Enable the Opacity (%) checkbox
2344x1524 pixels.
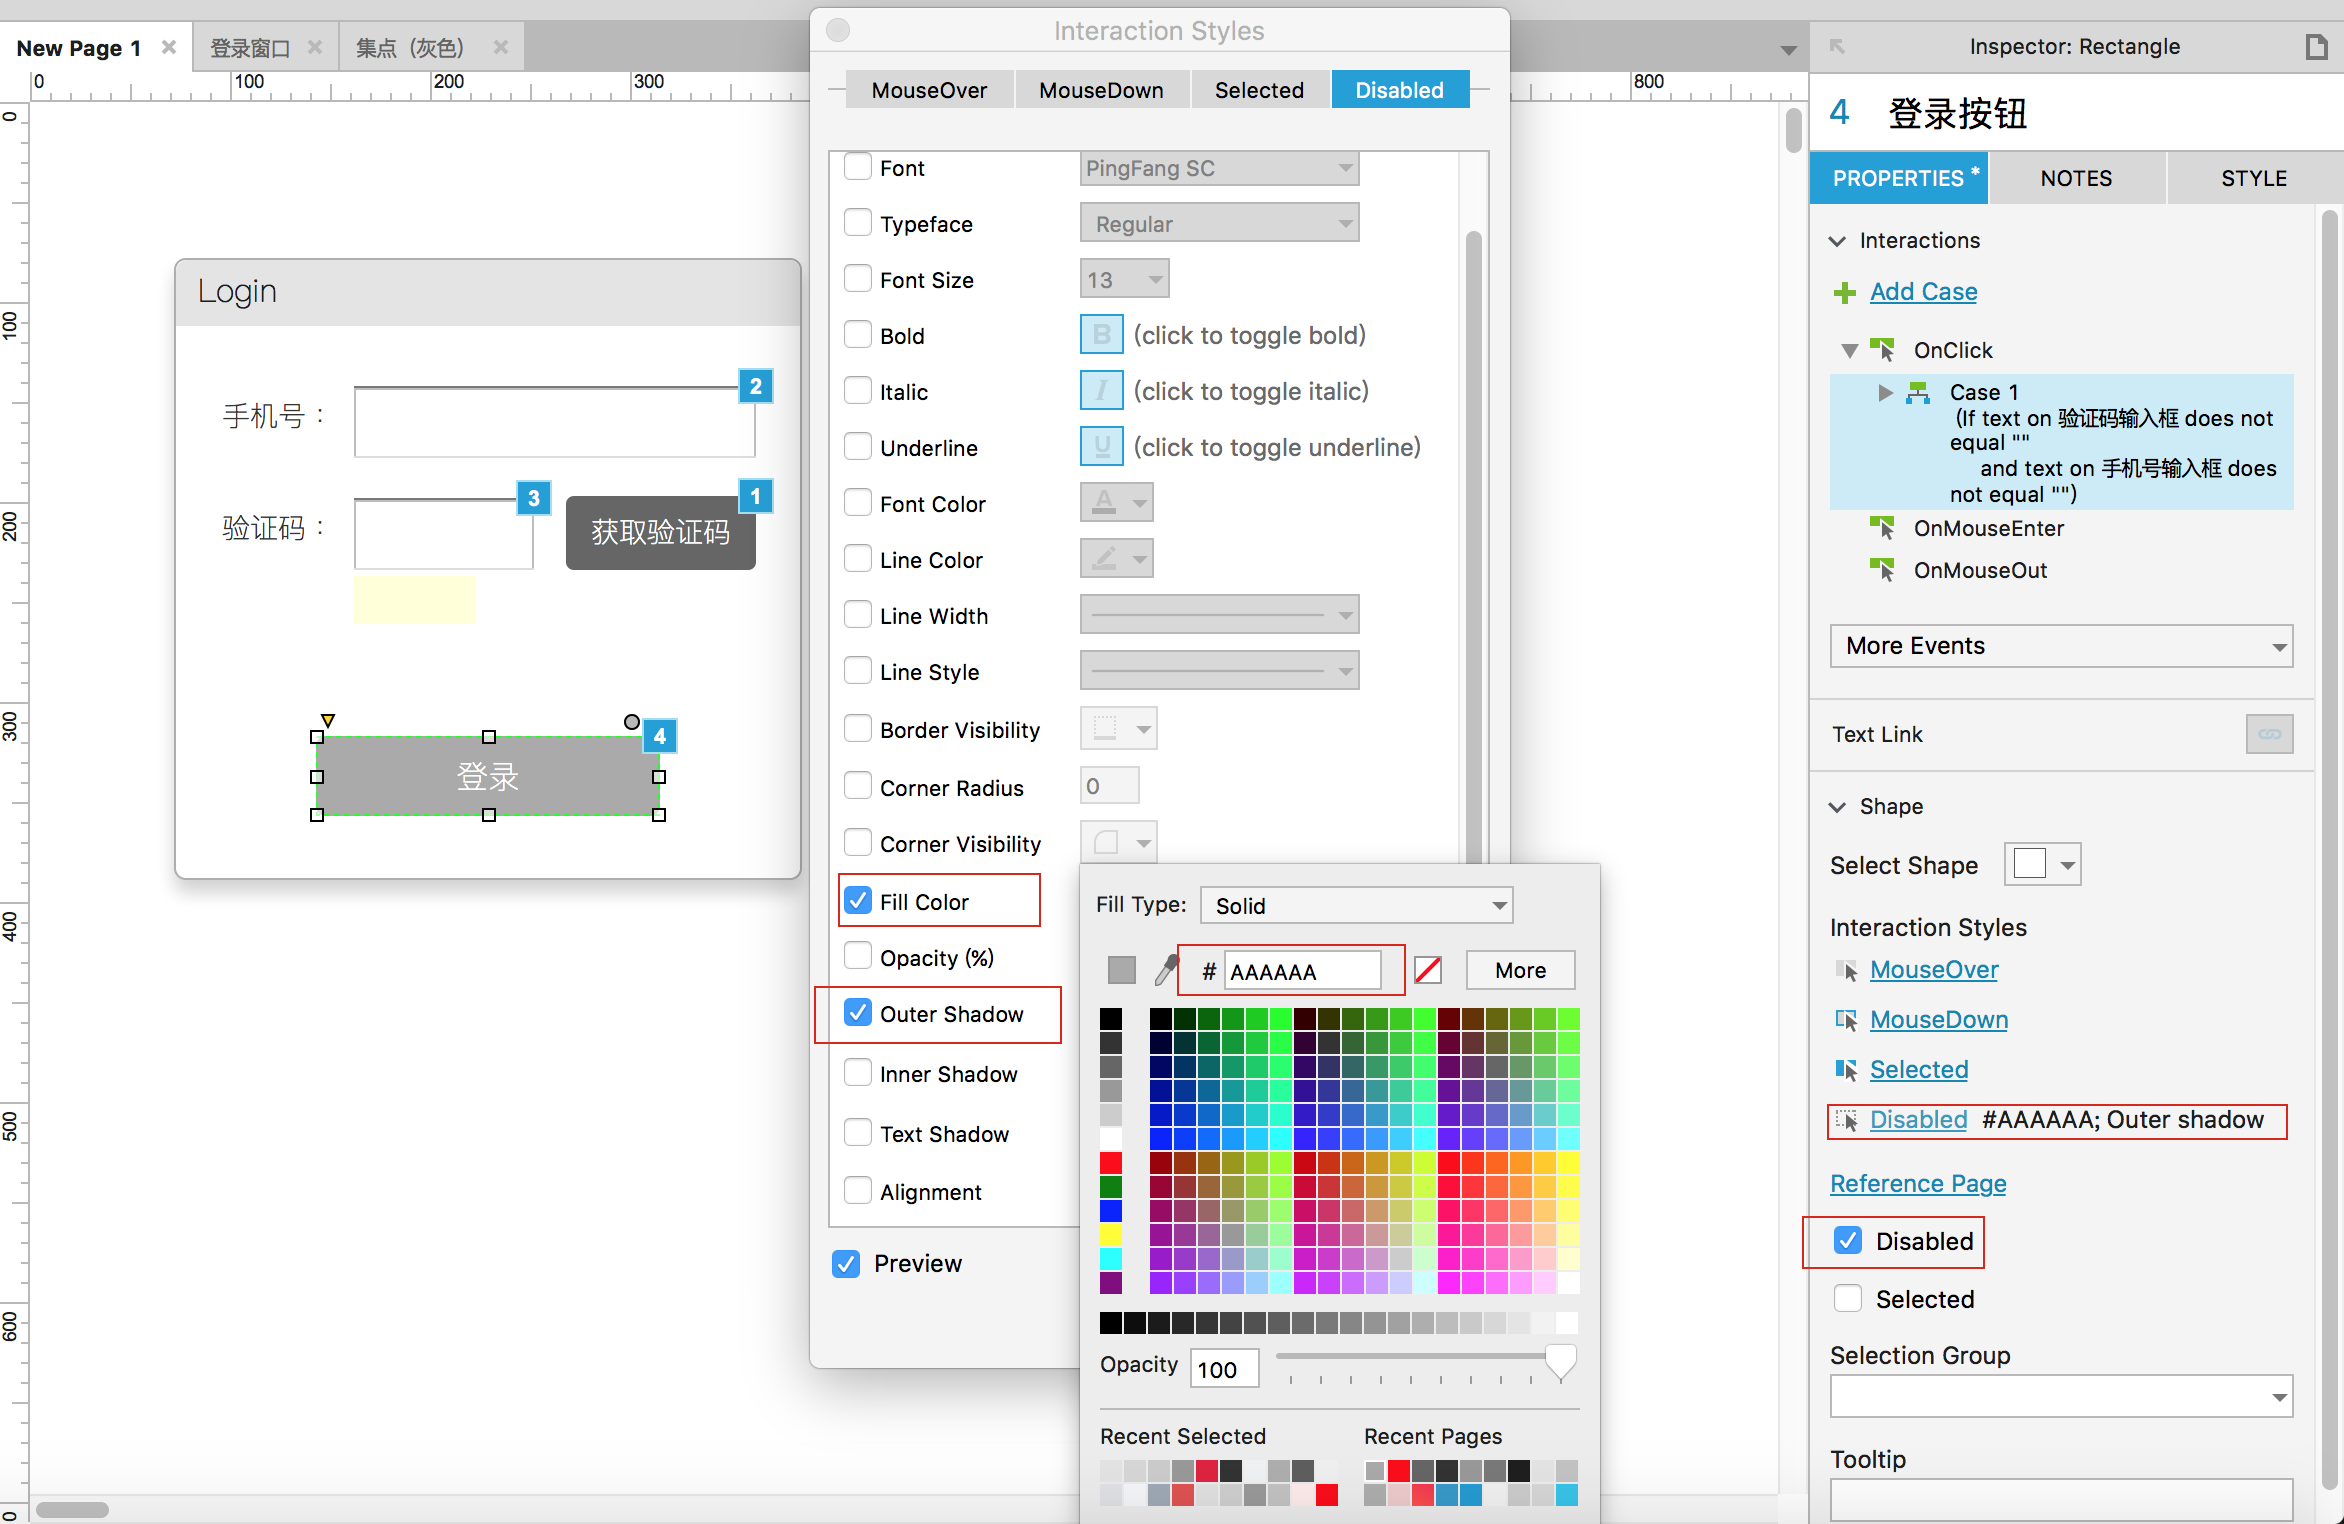(x=858, y=957)
